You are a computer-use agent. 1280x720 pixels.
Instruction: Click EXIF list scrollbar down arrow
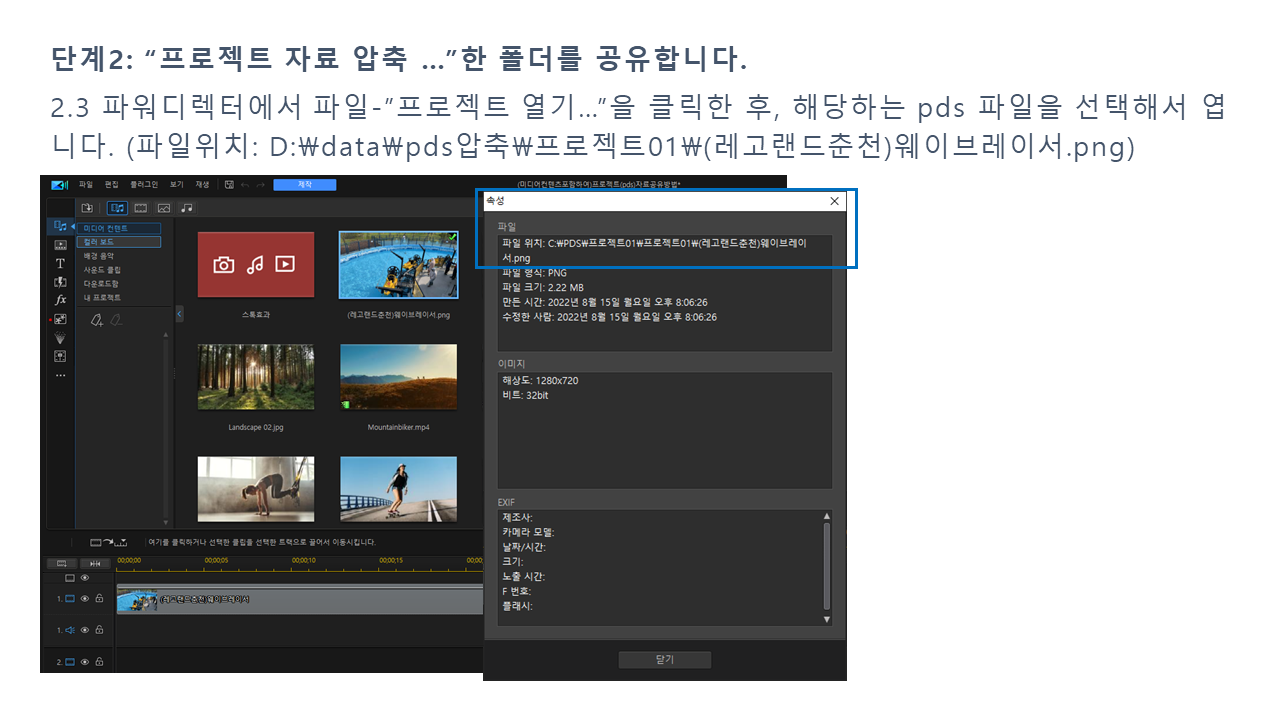(x=827, y=619)
